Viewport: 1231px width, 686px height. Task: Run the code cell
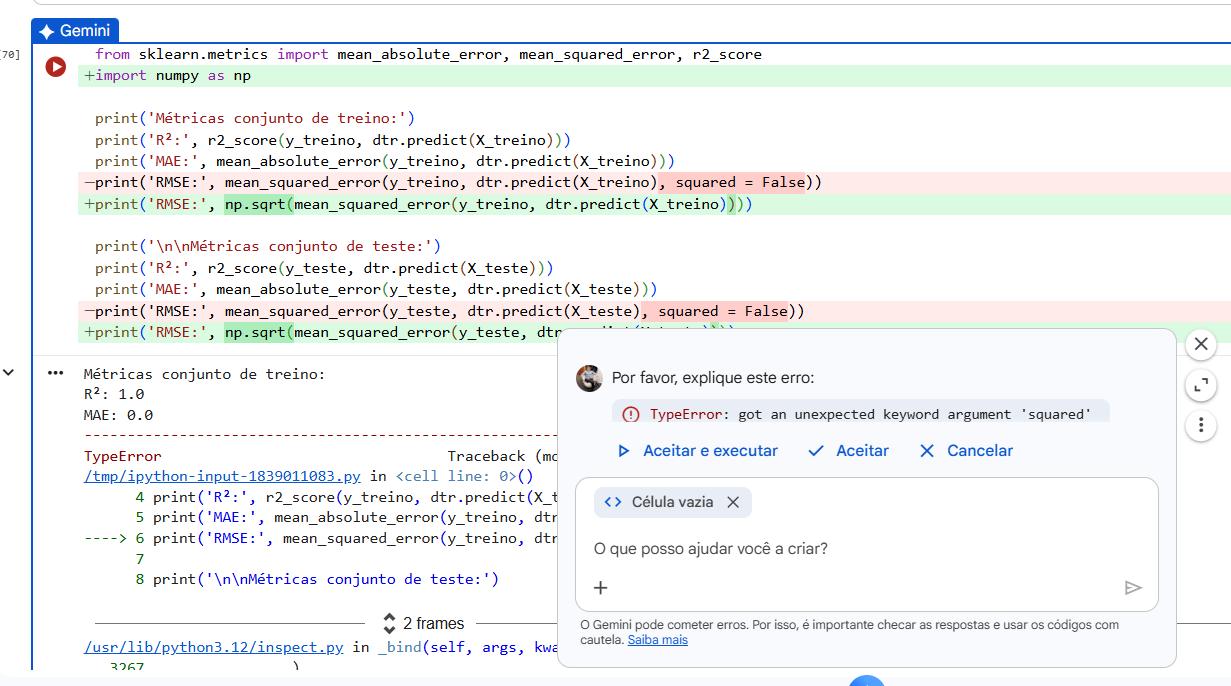click(56, 67)
